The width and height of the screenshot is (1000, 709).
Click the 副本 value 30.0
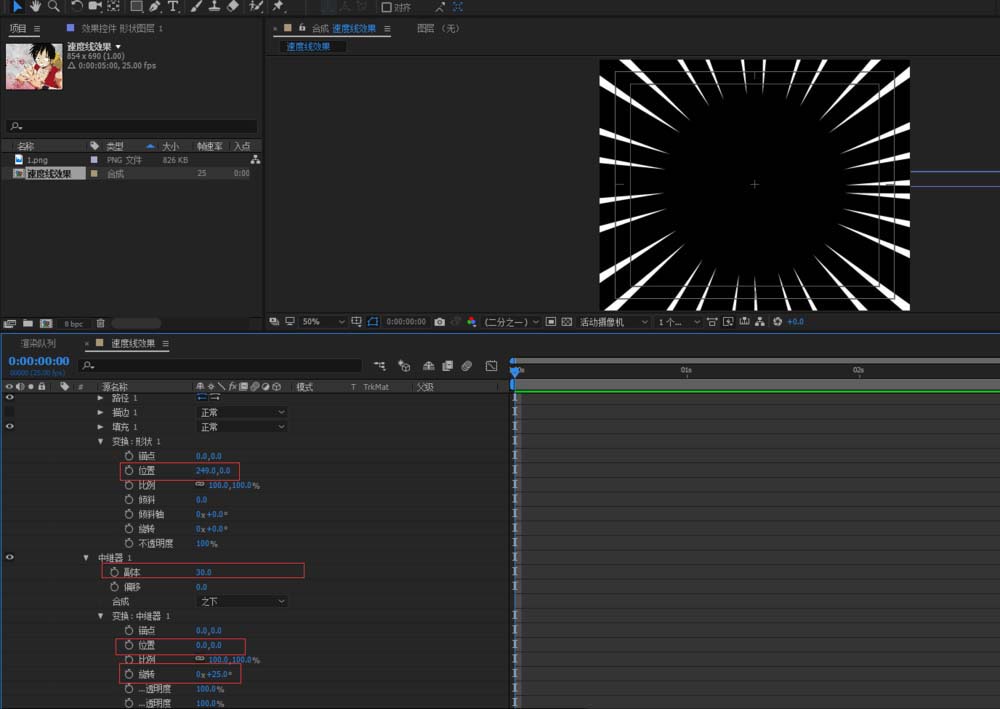[x=203, y=572]
